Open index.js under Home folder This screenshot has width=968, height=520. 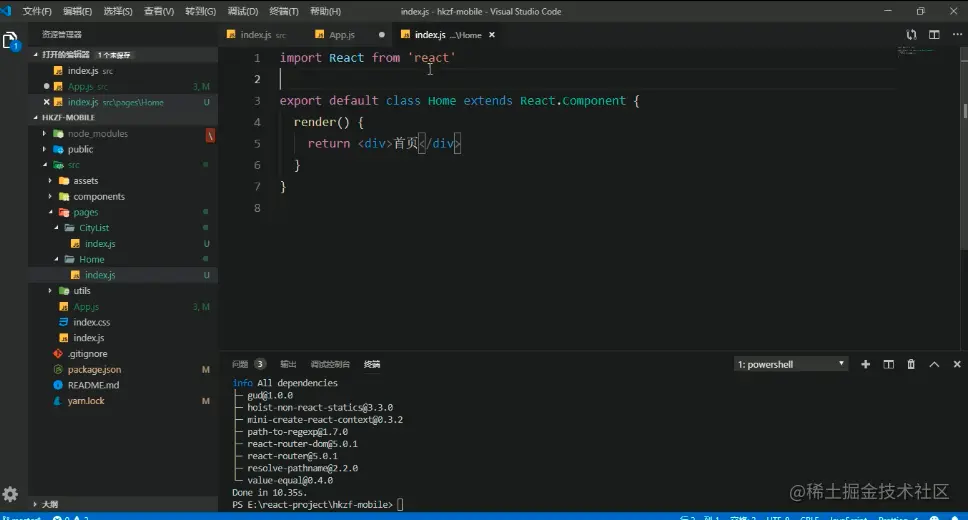click(x=100, y=275)
